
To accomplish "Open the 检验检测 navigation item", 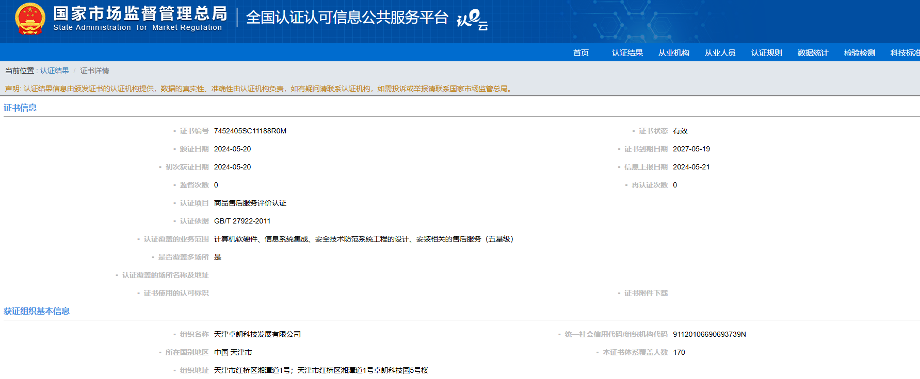I will (860, 53).
